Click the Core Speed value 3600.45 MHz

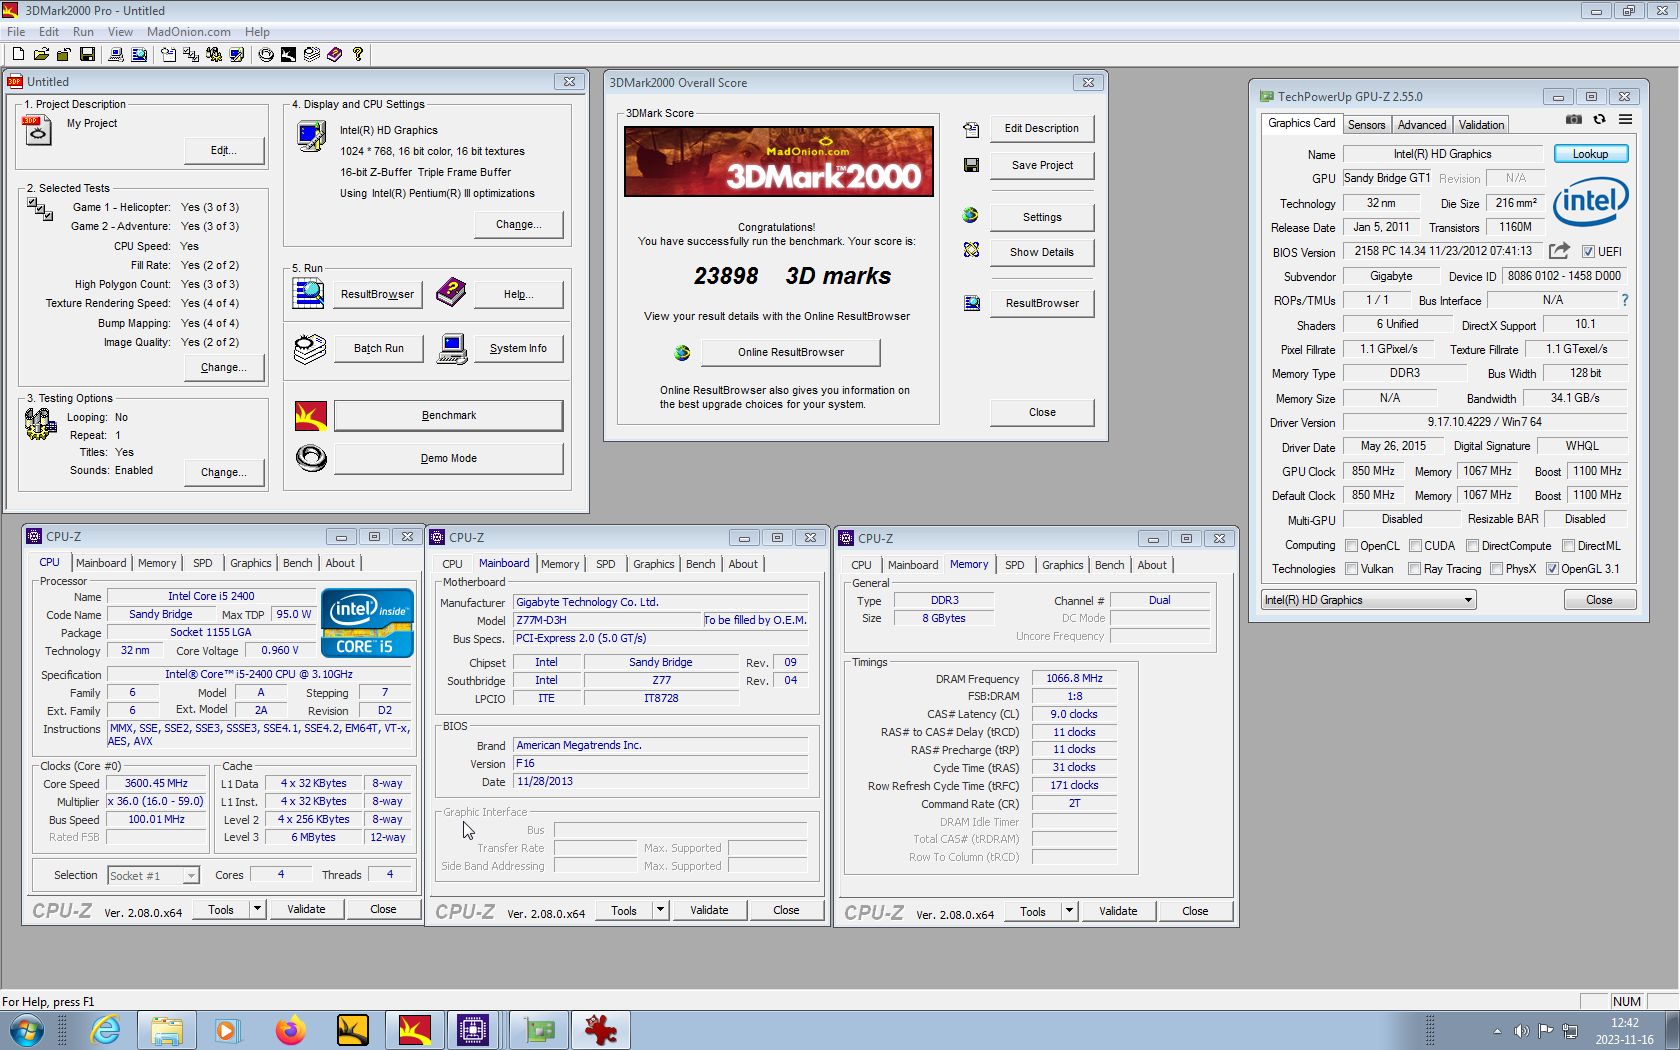click(156, 783)
